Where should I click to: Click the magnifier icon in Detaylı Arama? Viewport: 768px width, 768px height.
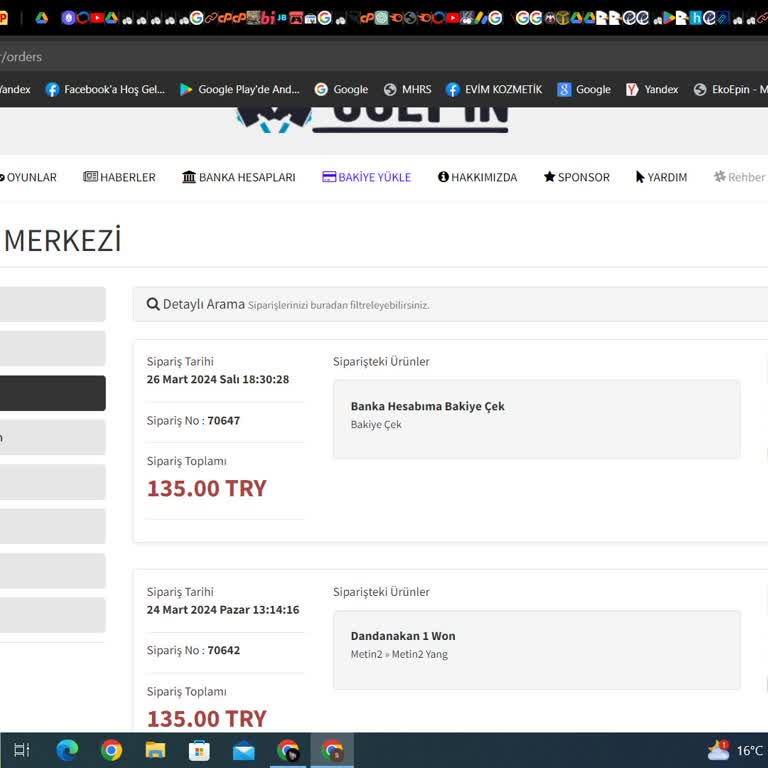(153, 304)
